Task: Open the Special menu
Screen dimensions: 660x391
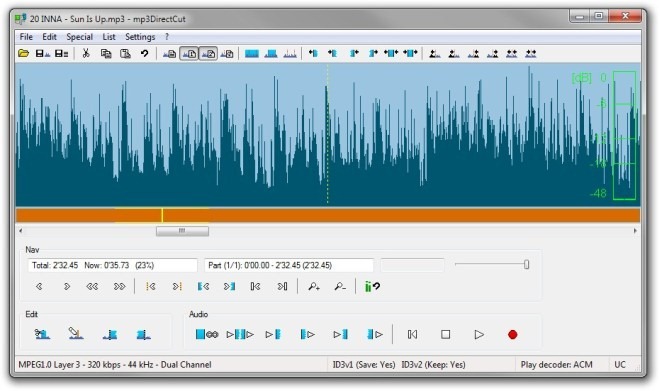Action: pos(80,37)
